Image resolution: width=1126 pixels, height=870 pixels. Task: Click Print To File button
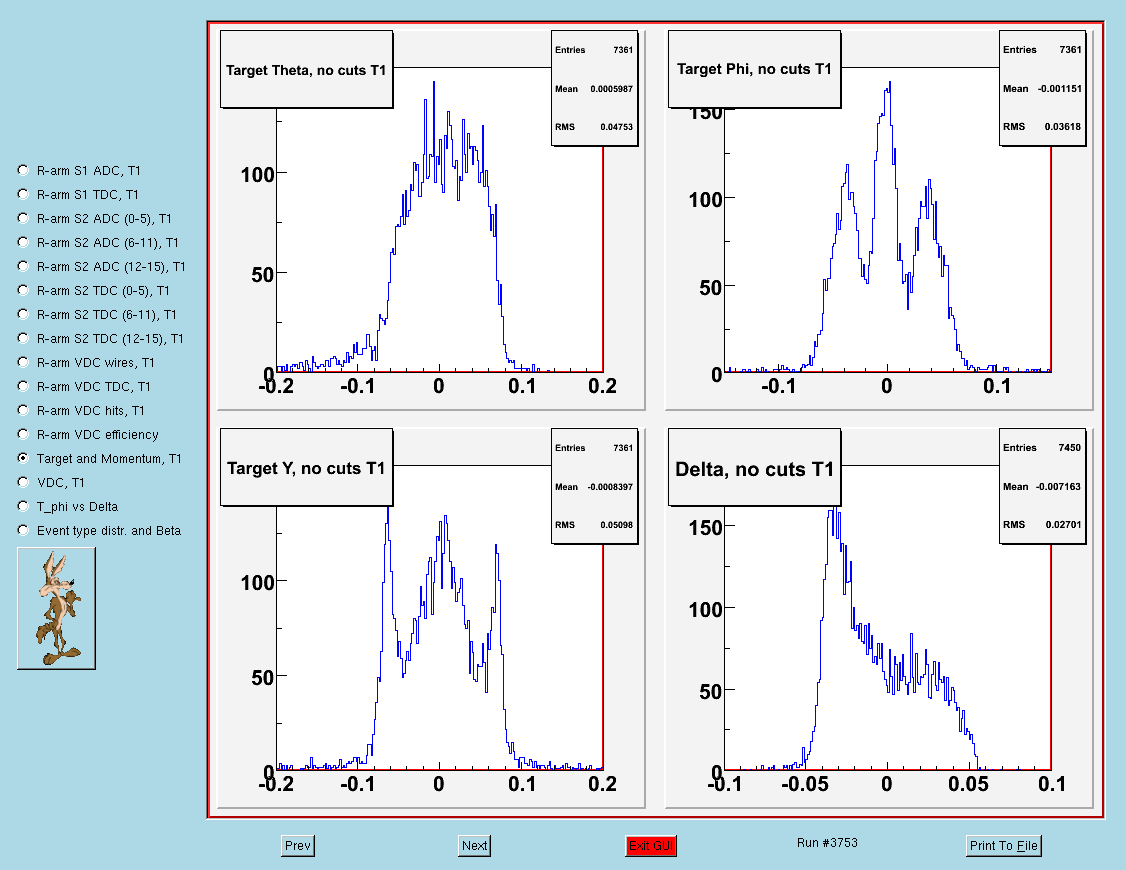coord(1004,846)
